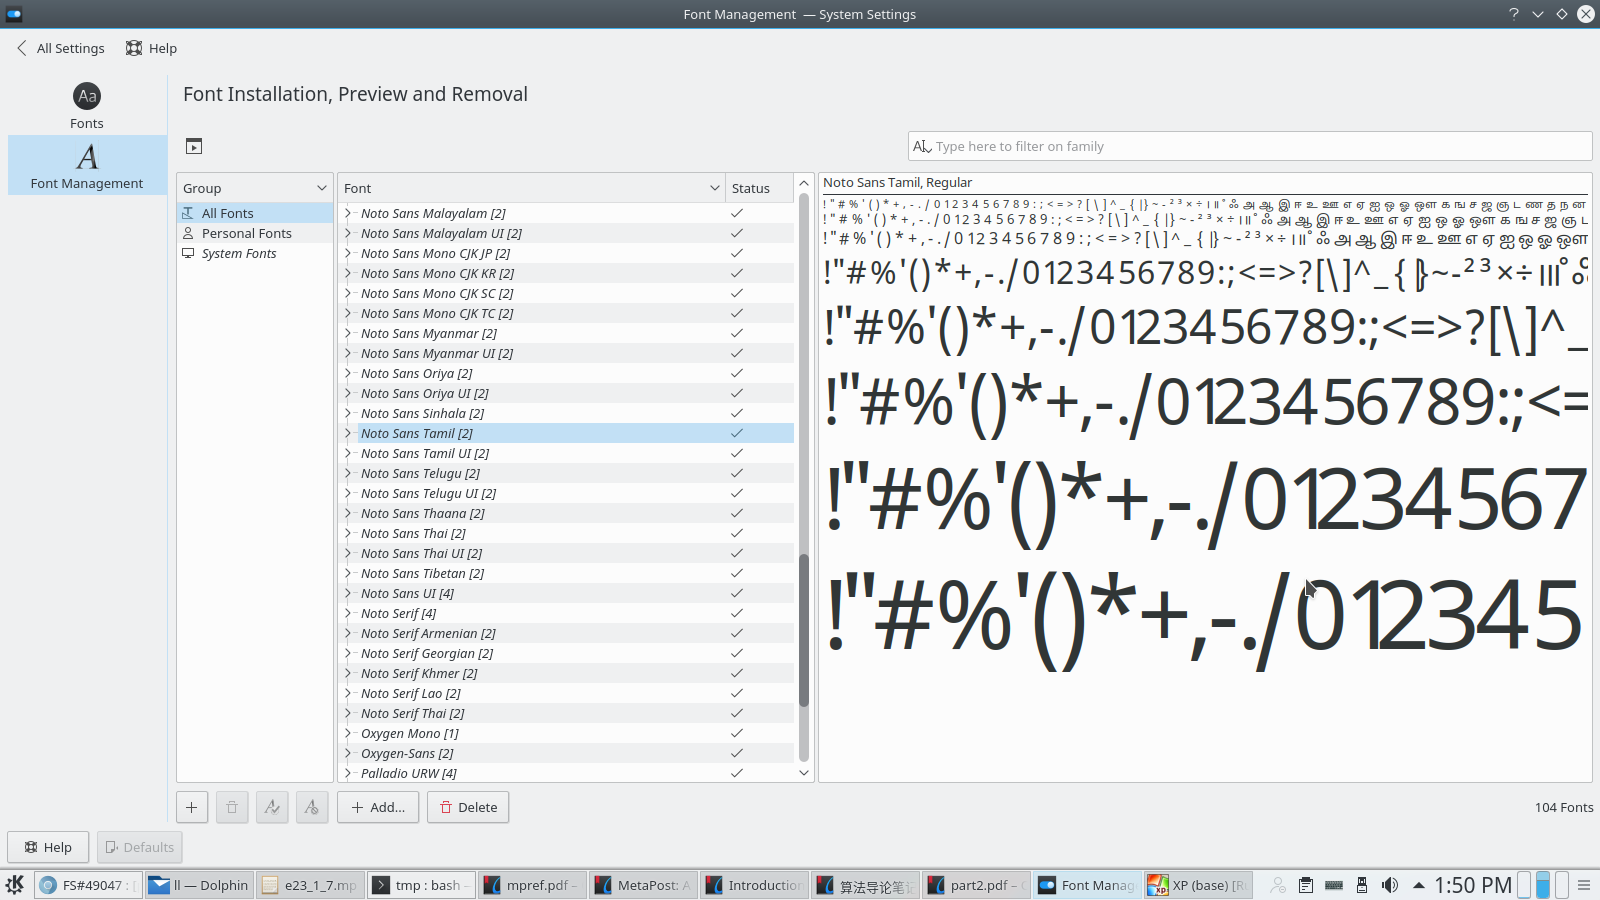Screen dimensions: 1600x900
Task: Click status checkmark for Oxygen Mono
Action: point(737,733)
